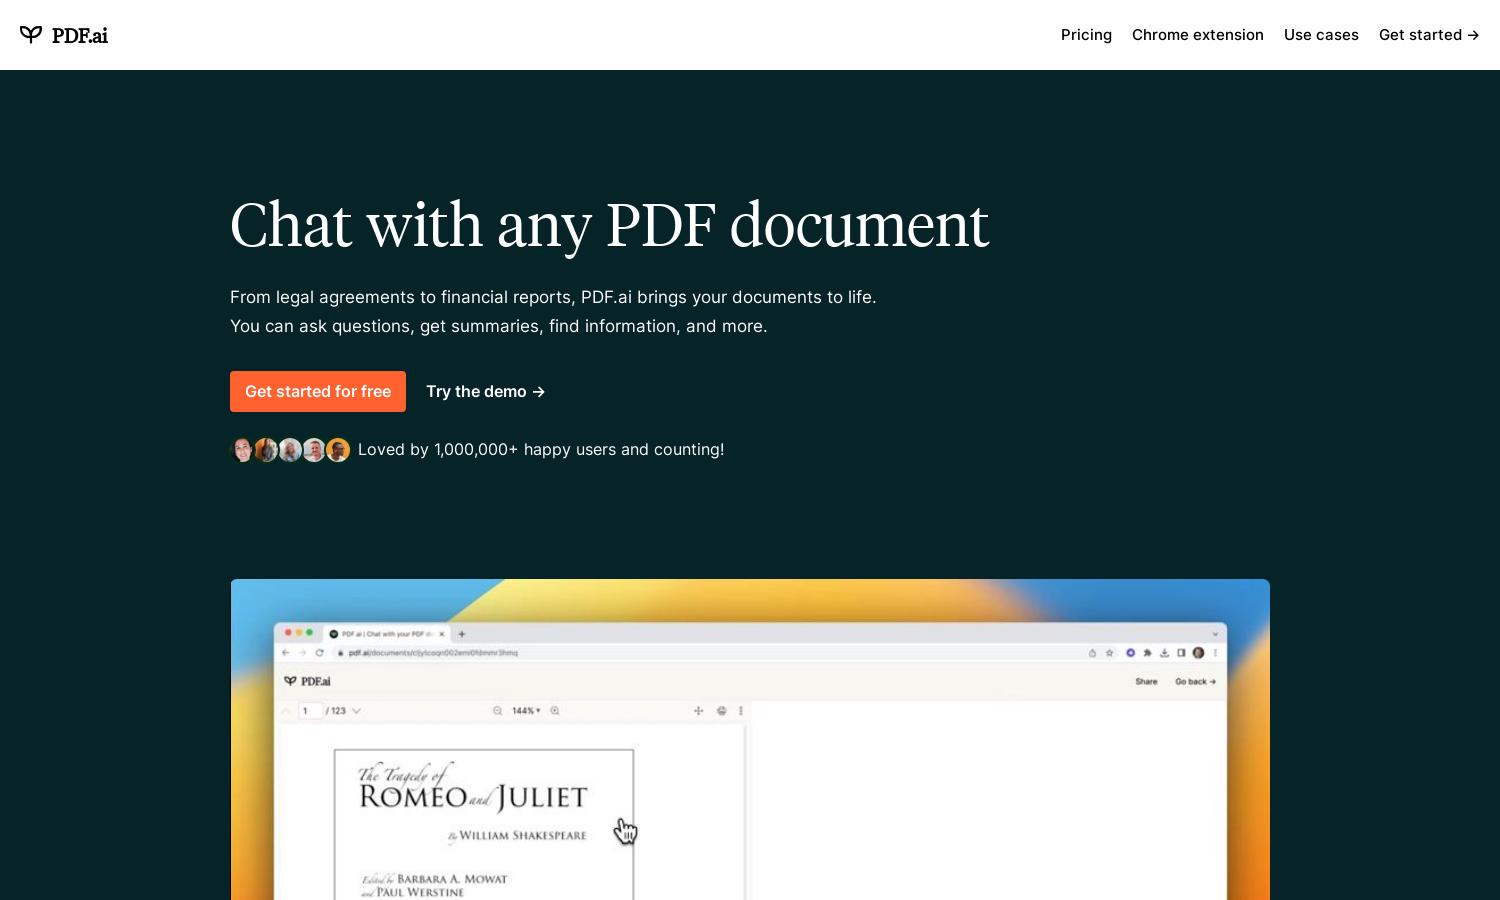
Task: Open the tab list chevron in the demo browser
Action: pos(1216,634)
